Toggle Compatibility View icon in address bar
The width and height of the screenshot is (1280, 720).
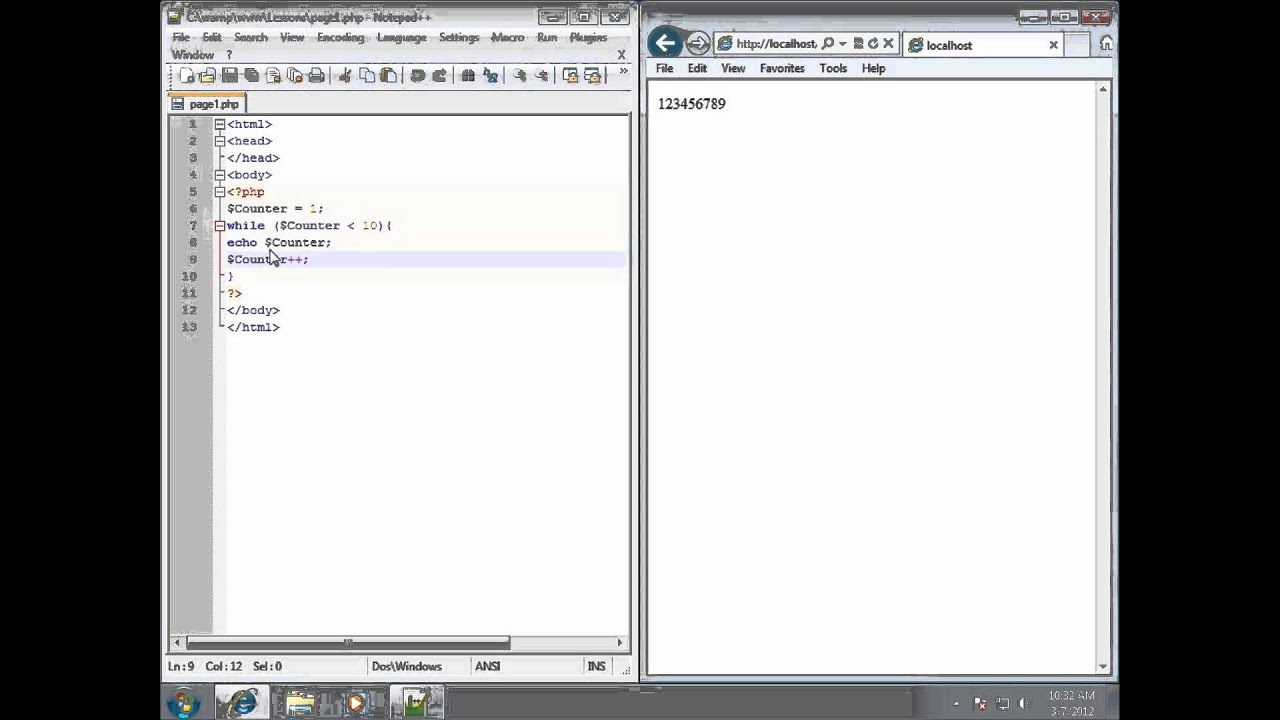[858, 44]
